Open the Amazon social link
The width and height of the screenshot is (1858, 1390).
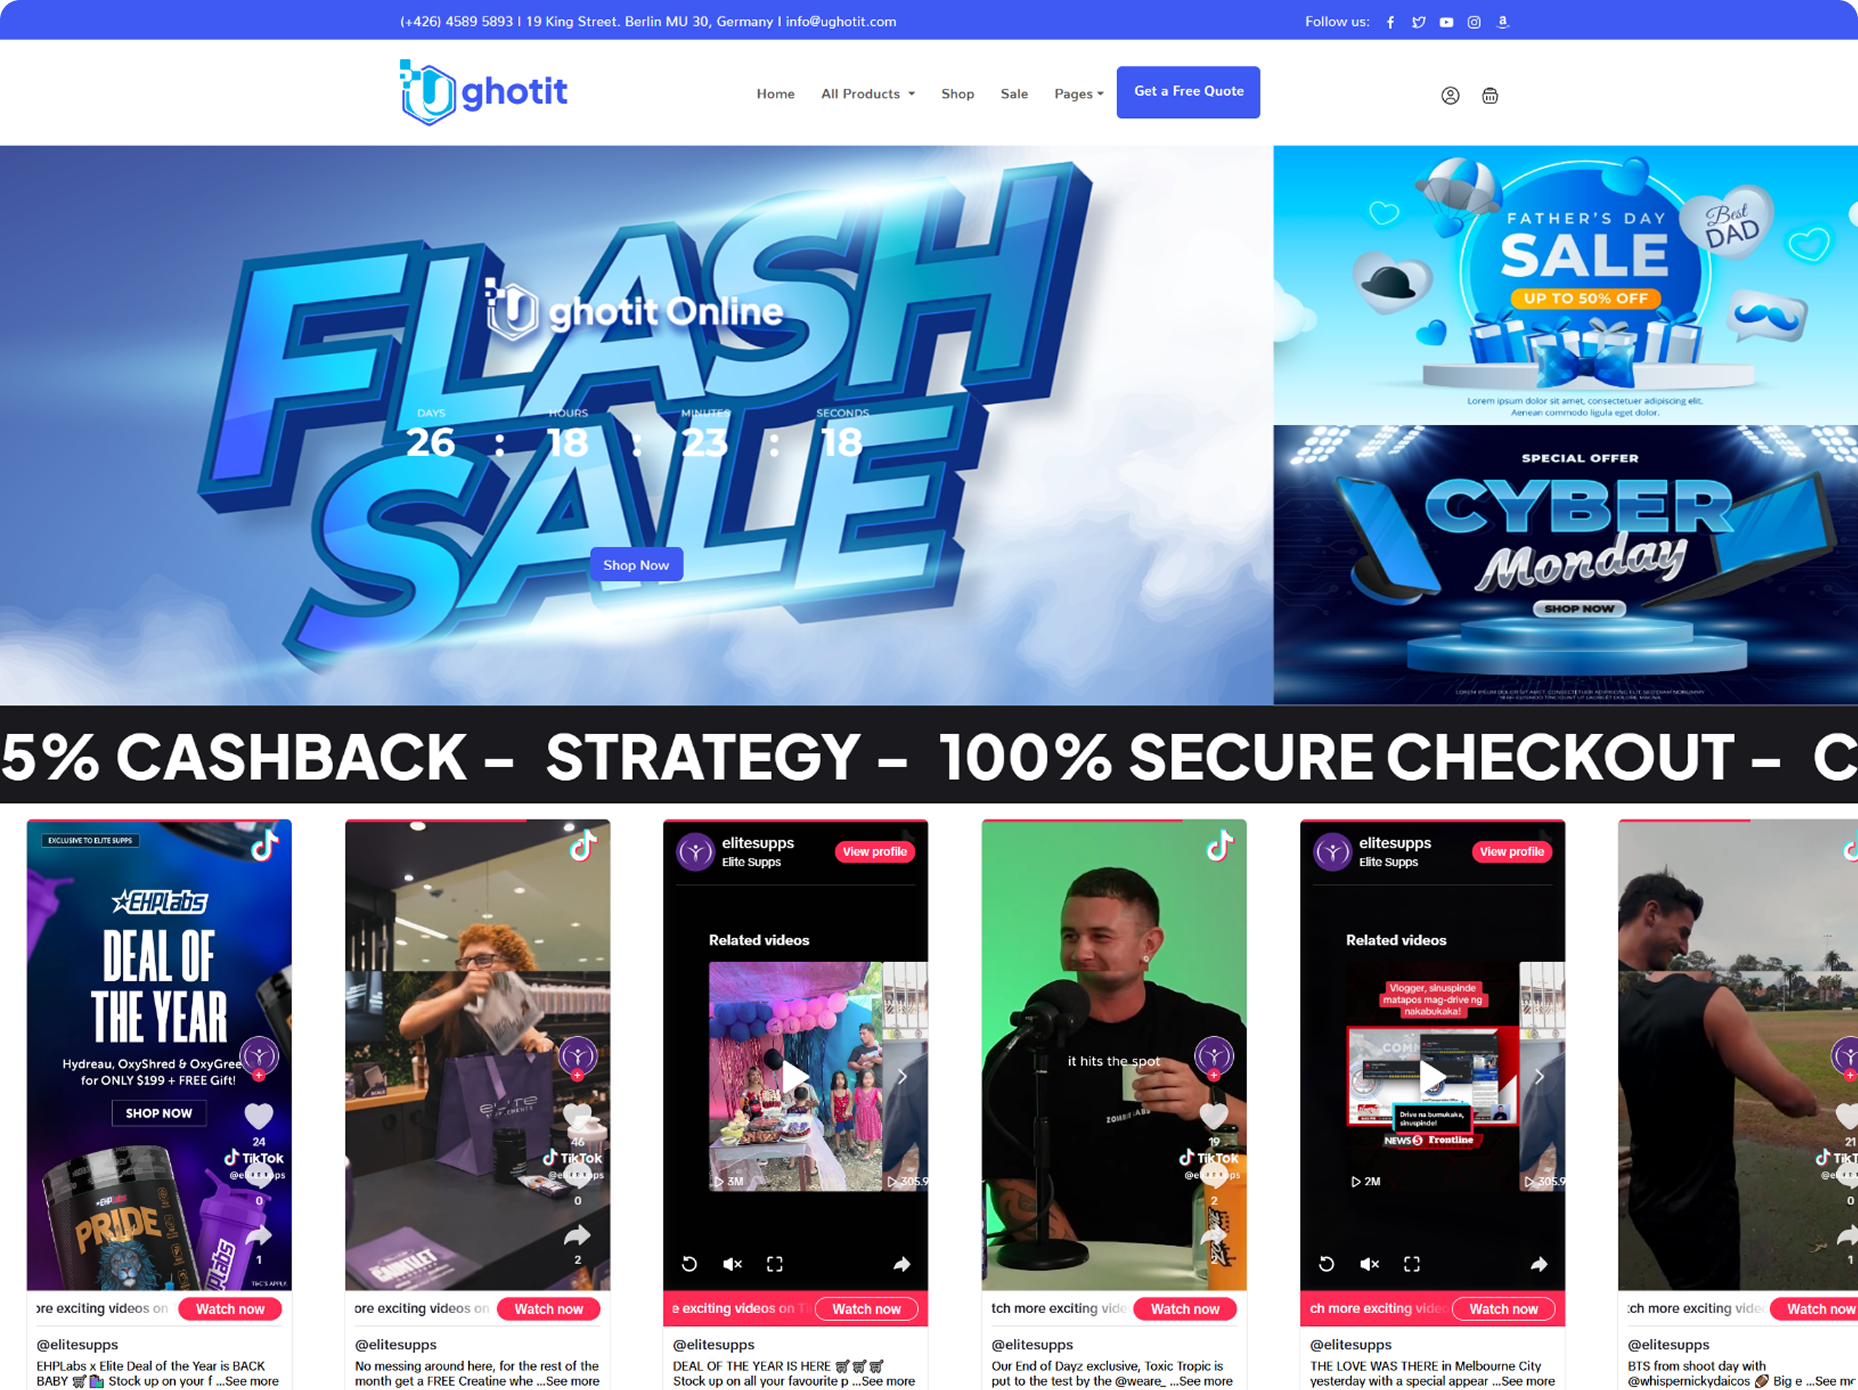(x=1502, y=22)
